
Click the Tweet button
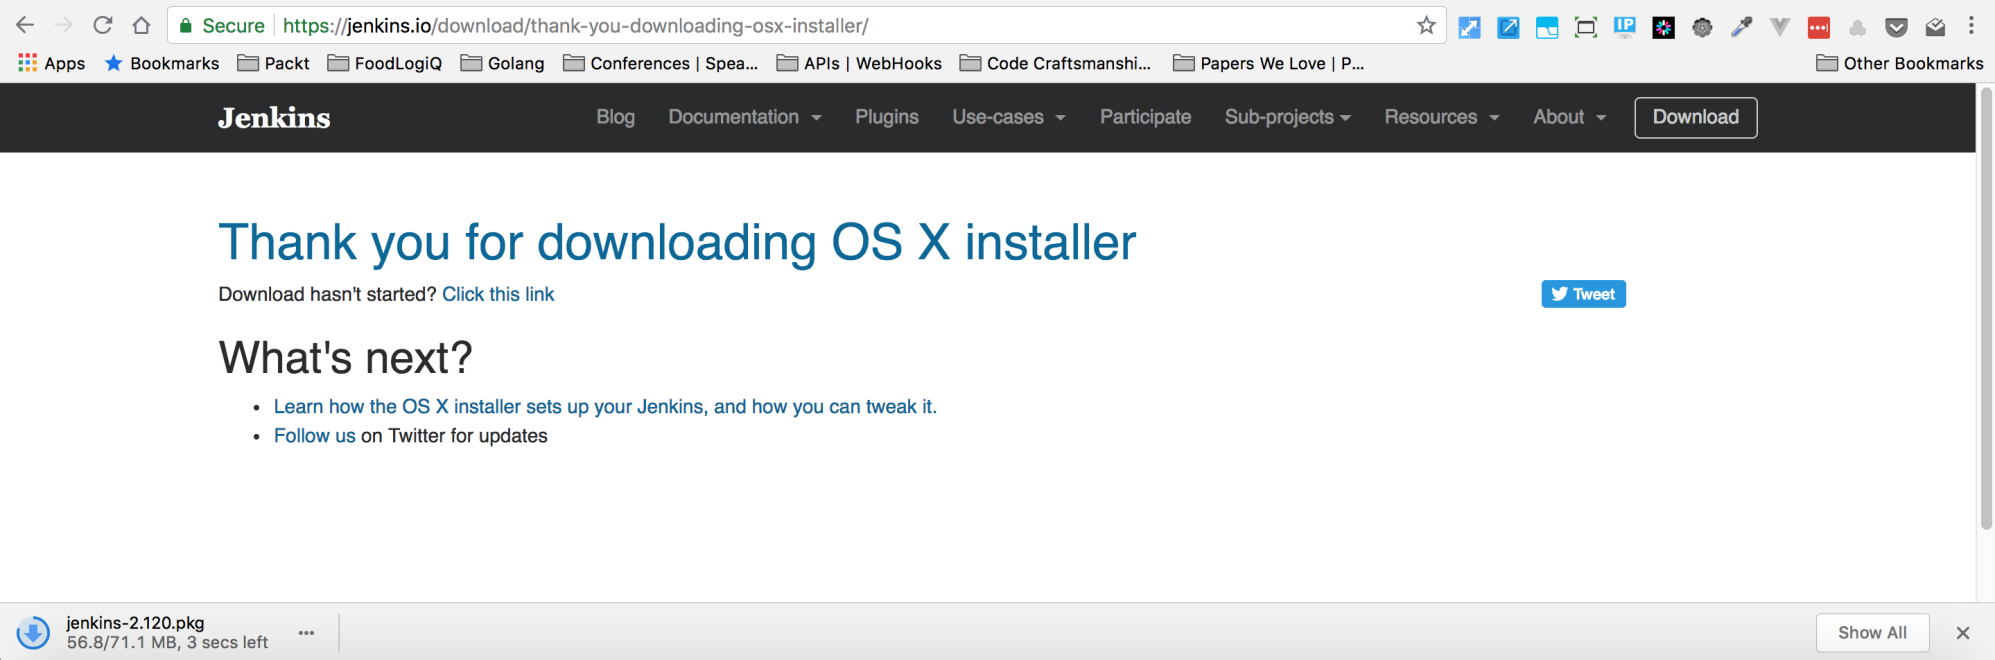[x=1583, y=294]
